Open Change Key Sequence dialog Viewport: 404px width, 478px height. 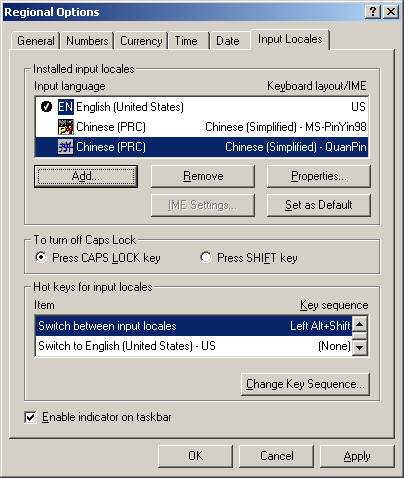[305, 384]
